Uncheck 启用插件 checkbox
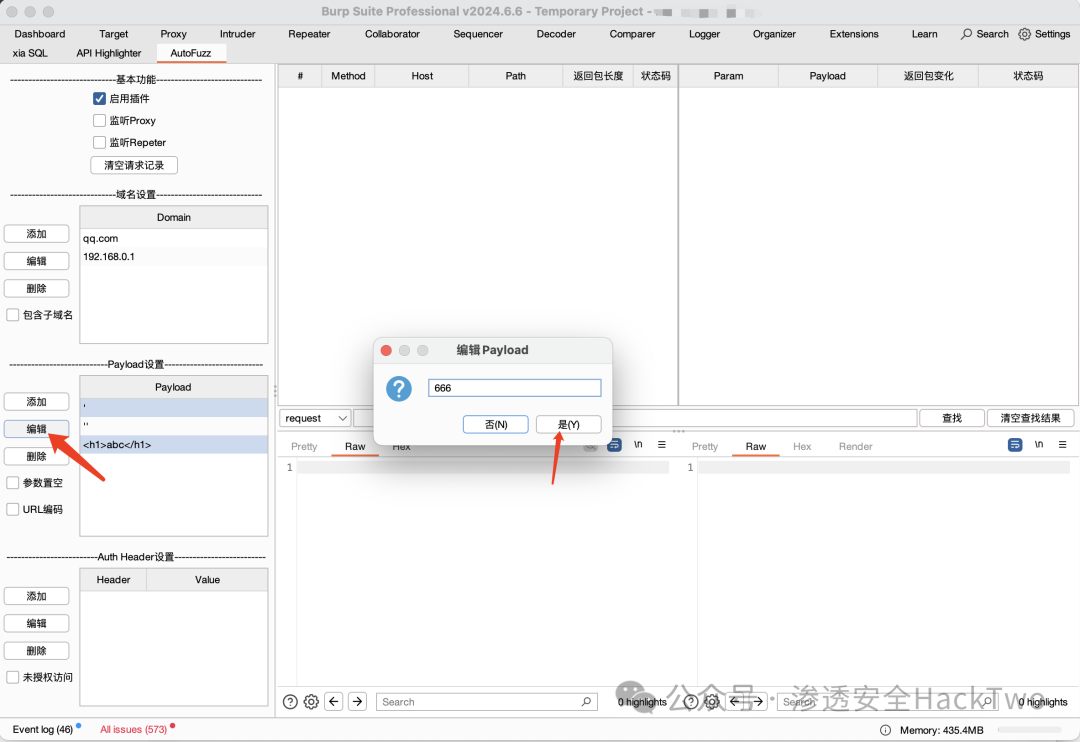1080x742 pixels. point(99,99)
